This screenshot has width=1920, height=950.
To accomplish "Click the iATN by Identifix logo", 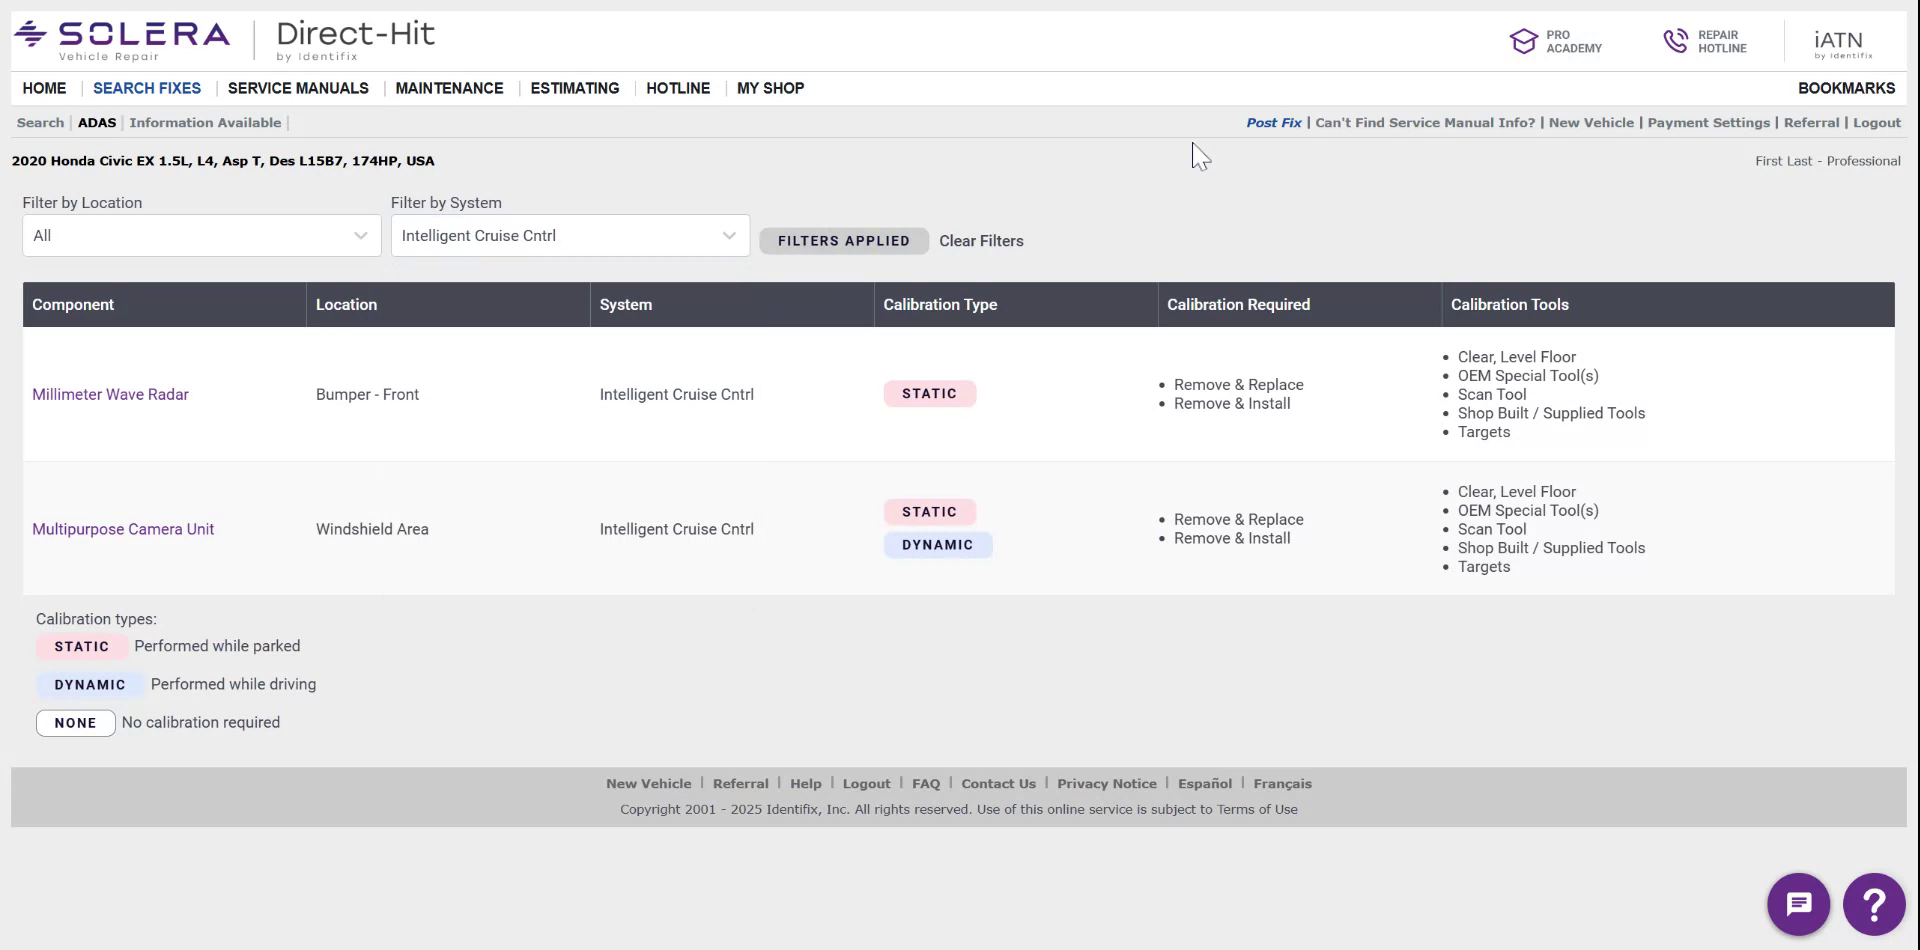I will tap(1841, 40).
